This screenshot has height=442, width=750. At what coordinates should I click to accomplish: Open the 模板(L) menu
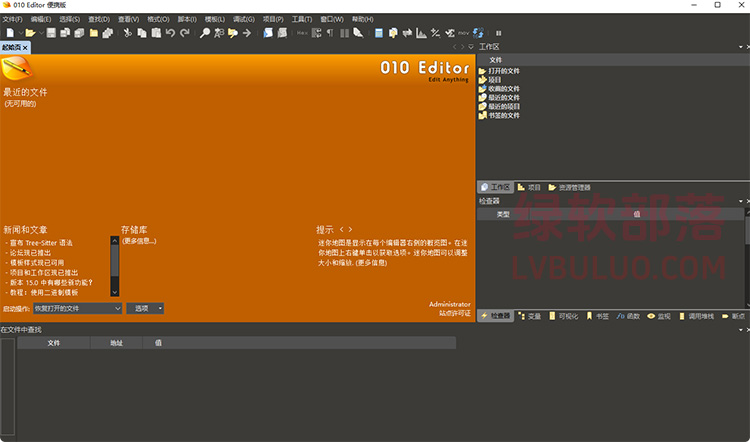pos(215,19)
